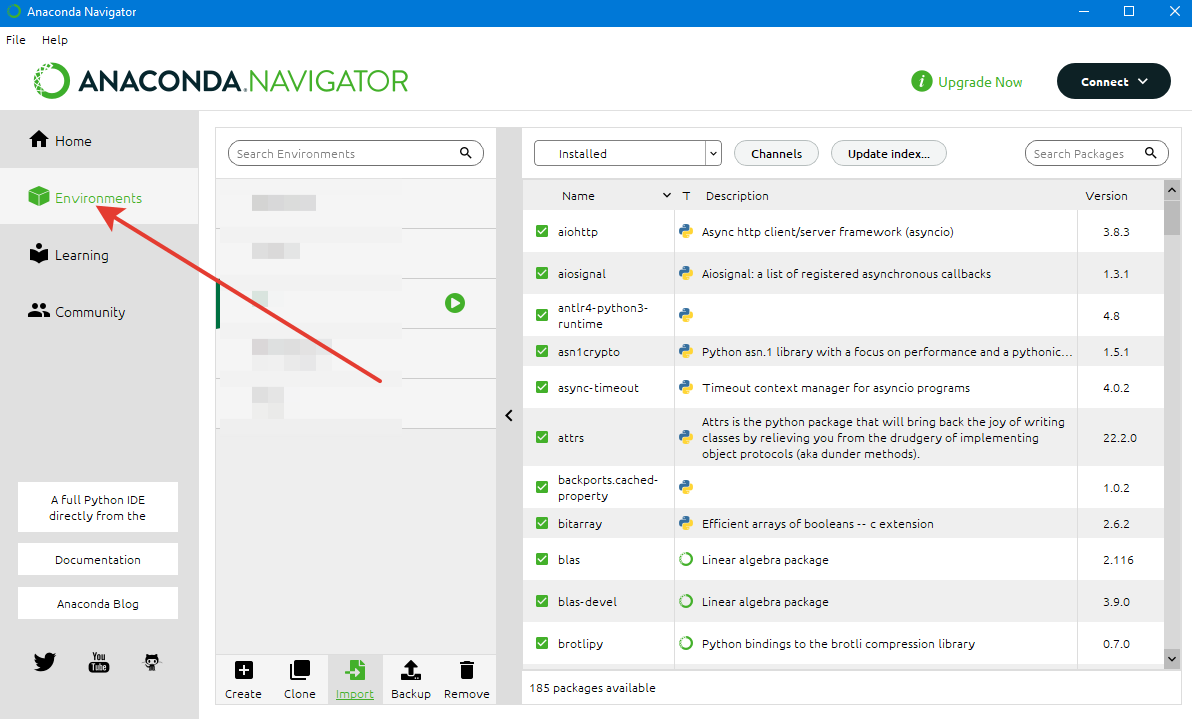Open the File menu
This screenshot has width=1192, height=719.
tap(16, 40)
